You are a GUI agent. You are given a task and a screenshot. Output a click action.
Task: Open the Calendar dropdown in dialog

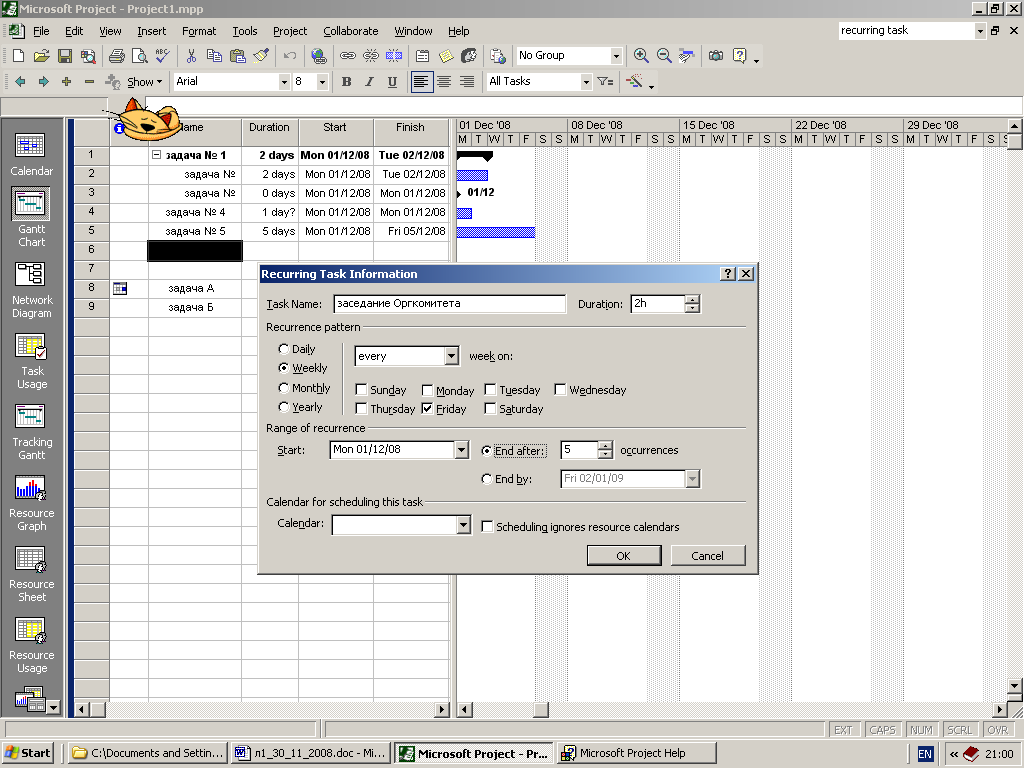click(x=462, y=525)
